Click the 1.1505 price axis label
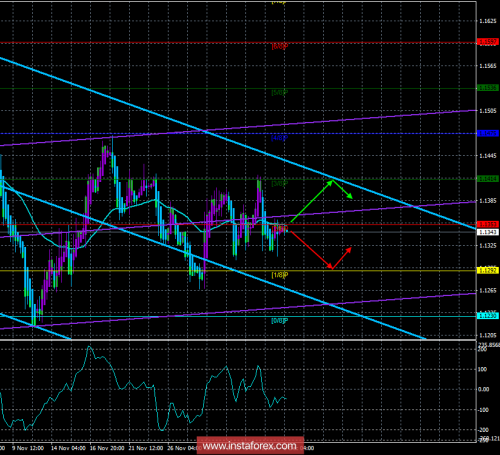This screenshot has height=455, width=500. point(488,111)
